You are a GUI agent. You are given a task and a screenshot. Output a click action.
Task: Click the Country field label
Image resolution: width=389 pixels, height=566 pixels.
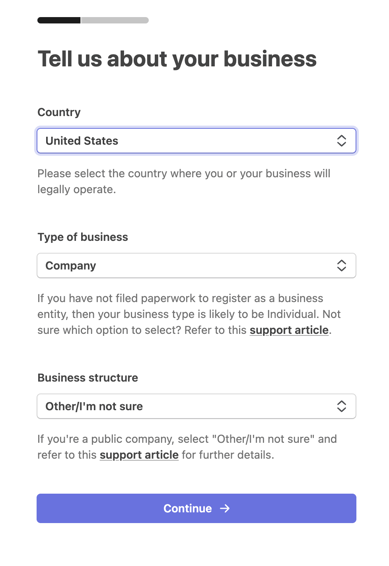[x=59, y=112]
